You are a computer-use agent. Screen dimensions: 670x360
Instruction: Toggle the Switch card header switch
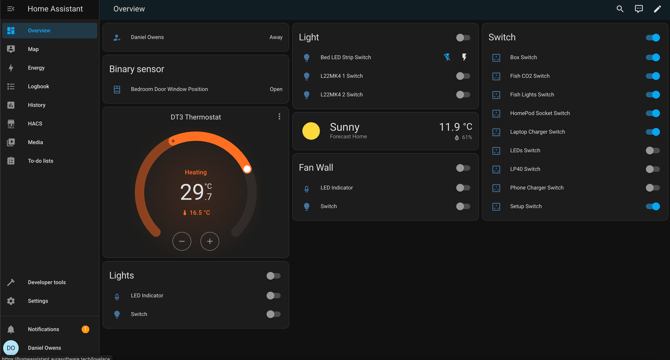(653, 38)
